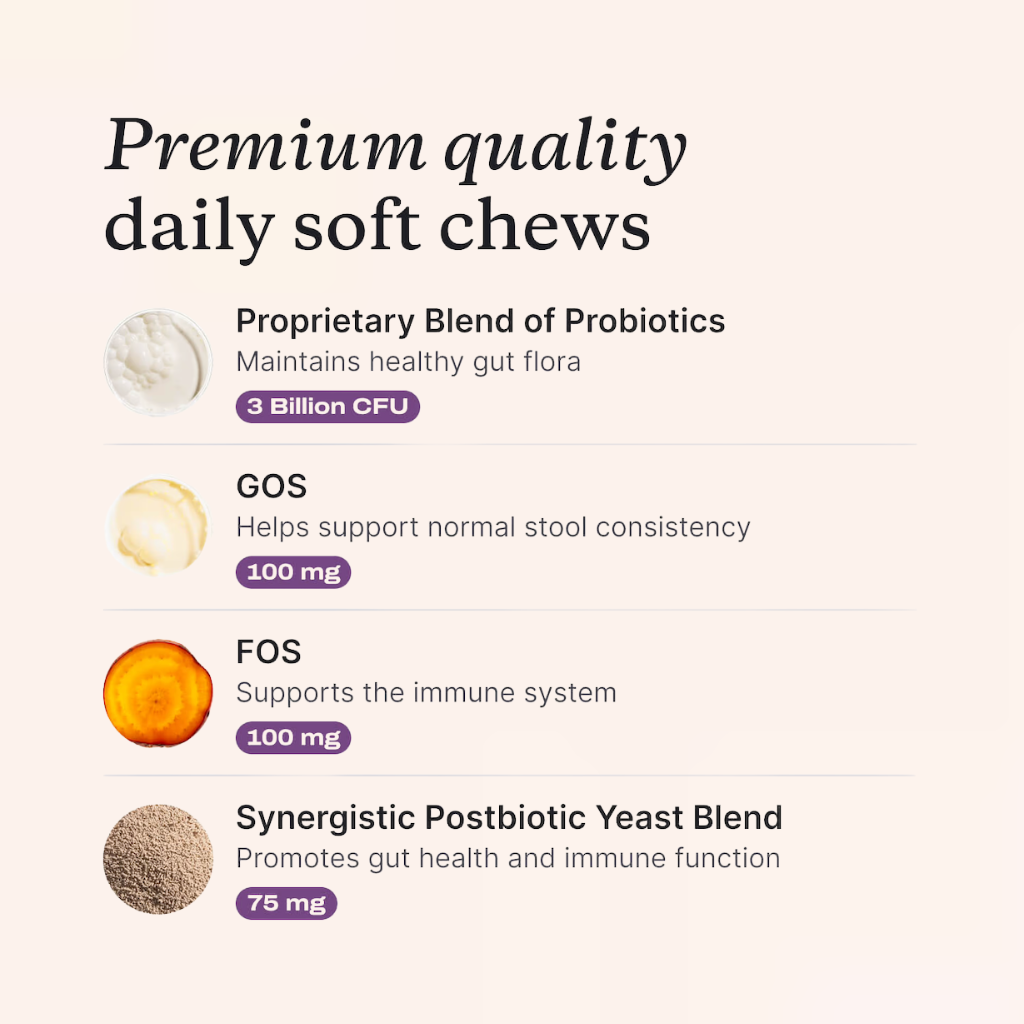Click the granular yeast blend circle image
This screenshot has height=1024, width=1024.
click(x=158, y=859)
